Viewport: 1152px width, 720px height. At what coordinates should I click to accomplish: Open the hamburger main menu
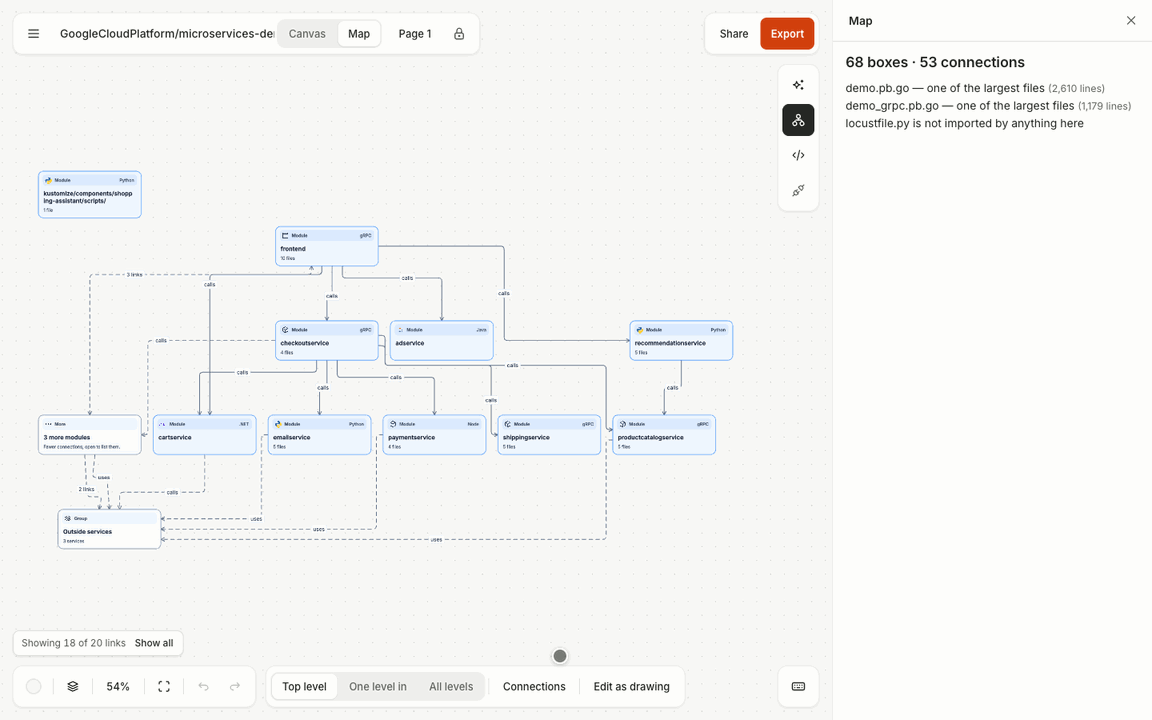(x=34, y=34)
